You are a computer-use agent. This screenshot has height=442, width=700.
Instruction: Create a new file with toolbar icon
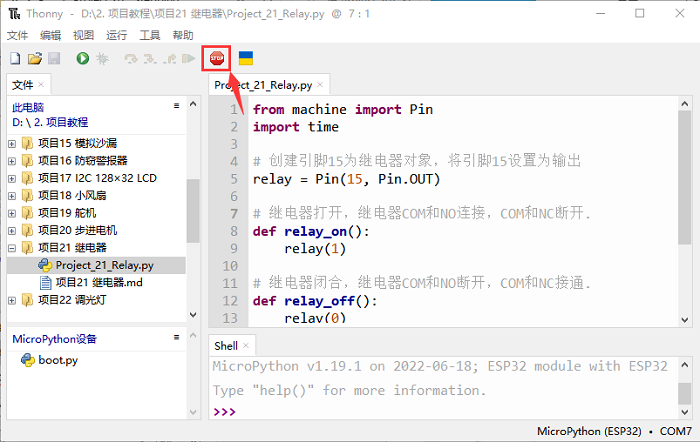pos(15,59)
